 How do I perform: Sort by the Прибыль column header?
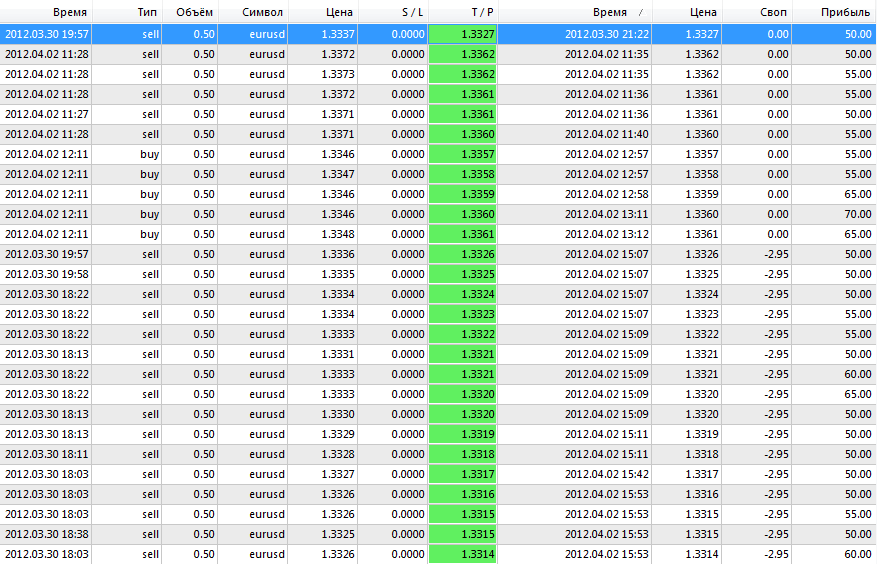[834, 12]
